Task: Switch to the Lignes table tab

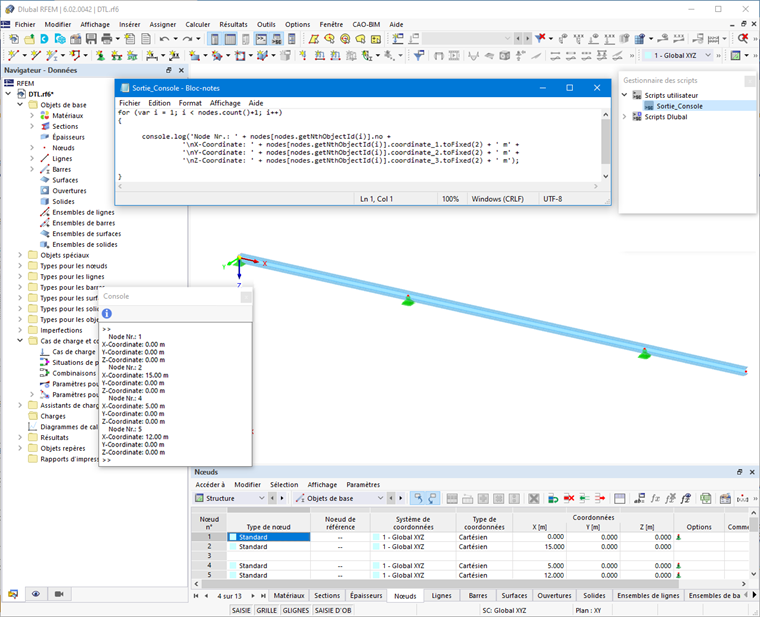Action: click(x=441, y=596)
